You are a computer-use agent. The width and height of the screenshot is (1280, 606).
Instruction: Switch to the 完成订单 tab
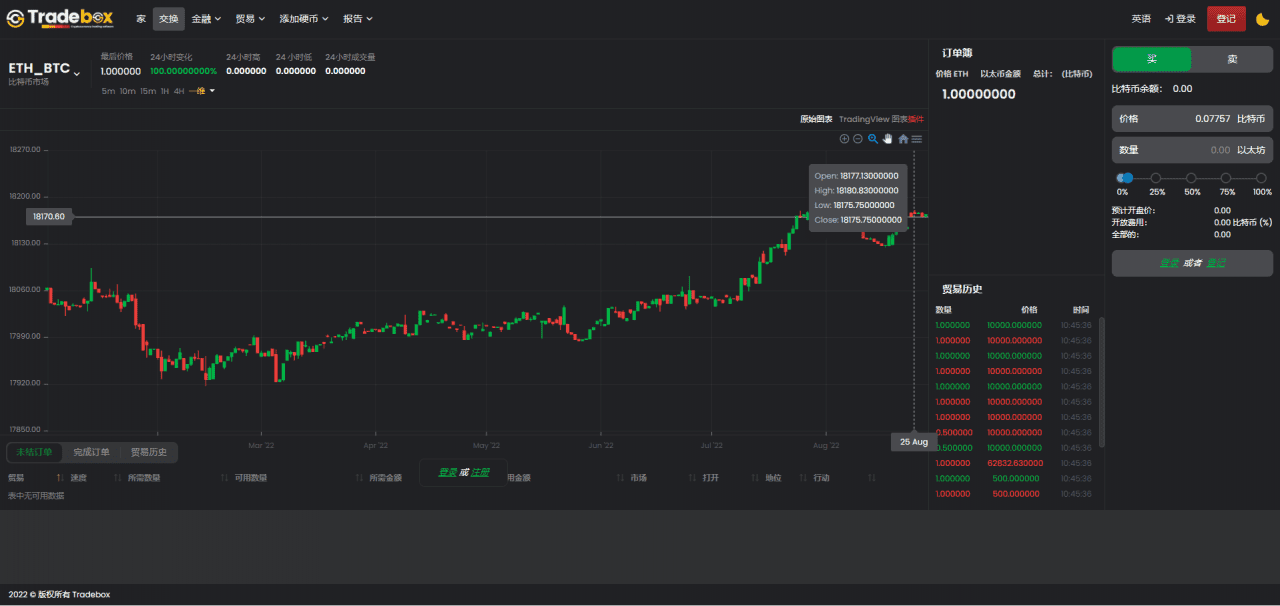coord(91,452)
